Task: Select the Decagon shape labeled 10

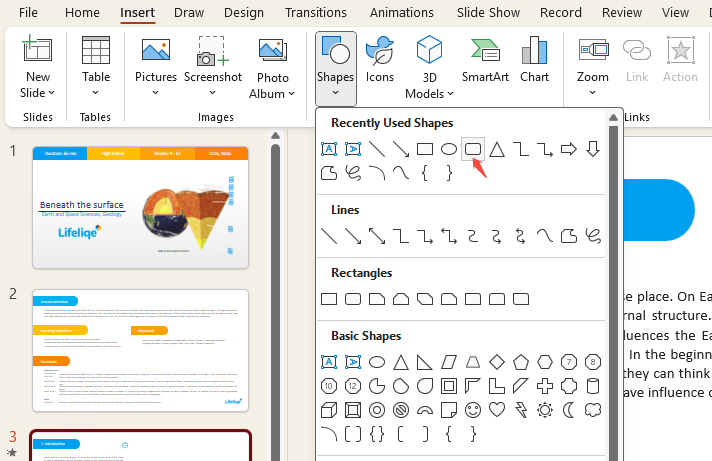Action: tap(329, 386)
